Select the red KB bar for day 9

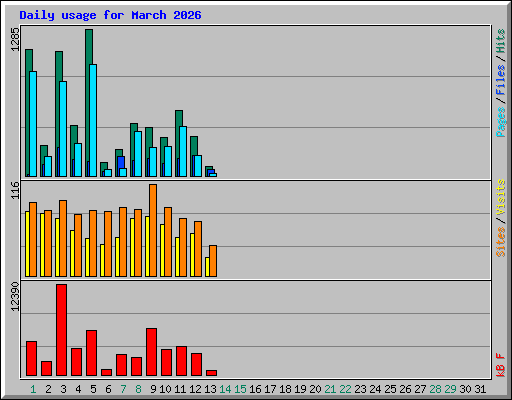(151, 352)
